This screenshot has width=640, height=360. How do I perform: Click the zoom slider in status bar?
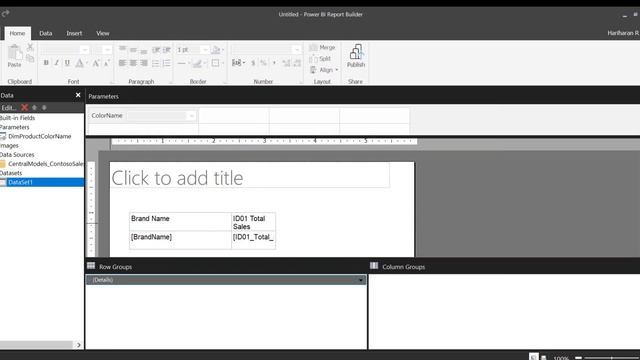[611, 358]
